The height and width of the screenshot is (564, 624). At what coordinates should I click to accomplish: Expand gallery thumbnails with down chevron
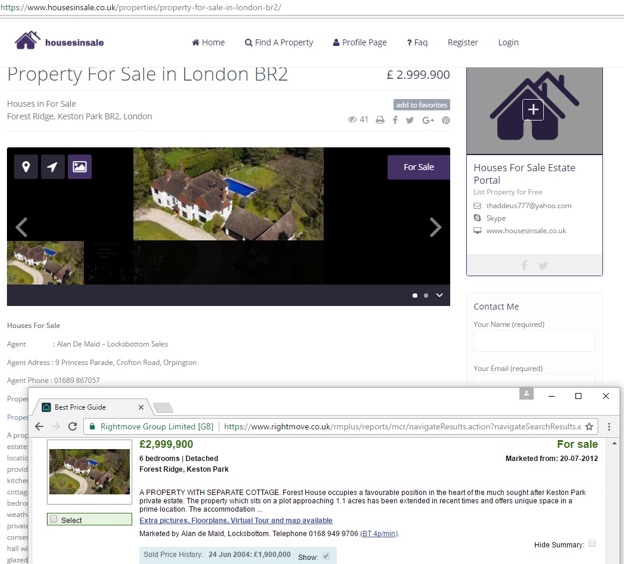coord(439,296)
